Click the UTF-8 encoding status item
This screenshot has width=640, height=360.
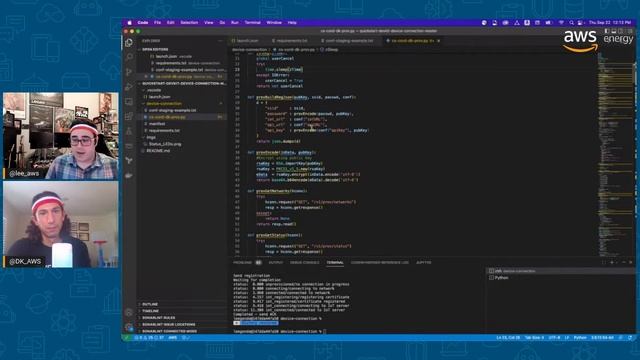(554, 338)
